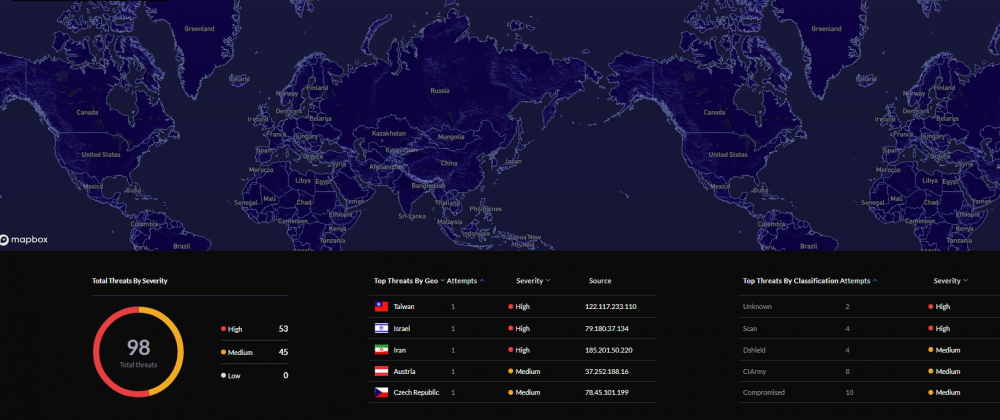Click the Russia label on the map

[439, 90]
